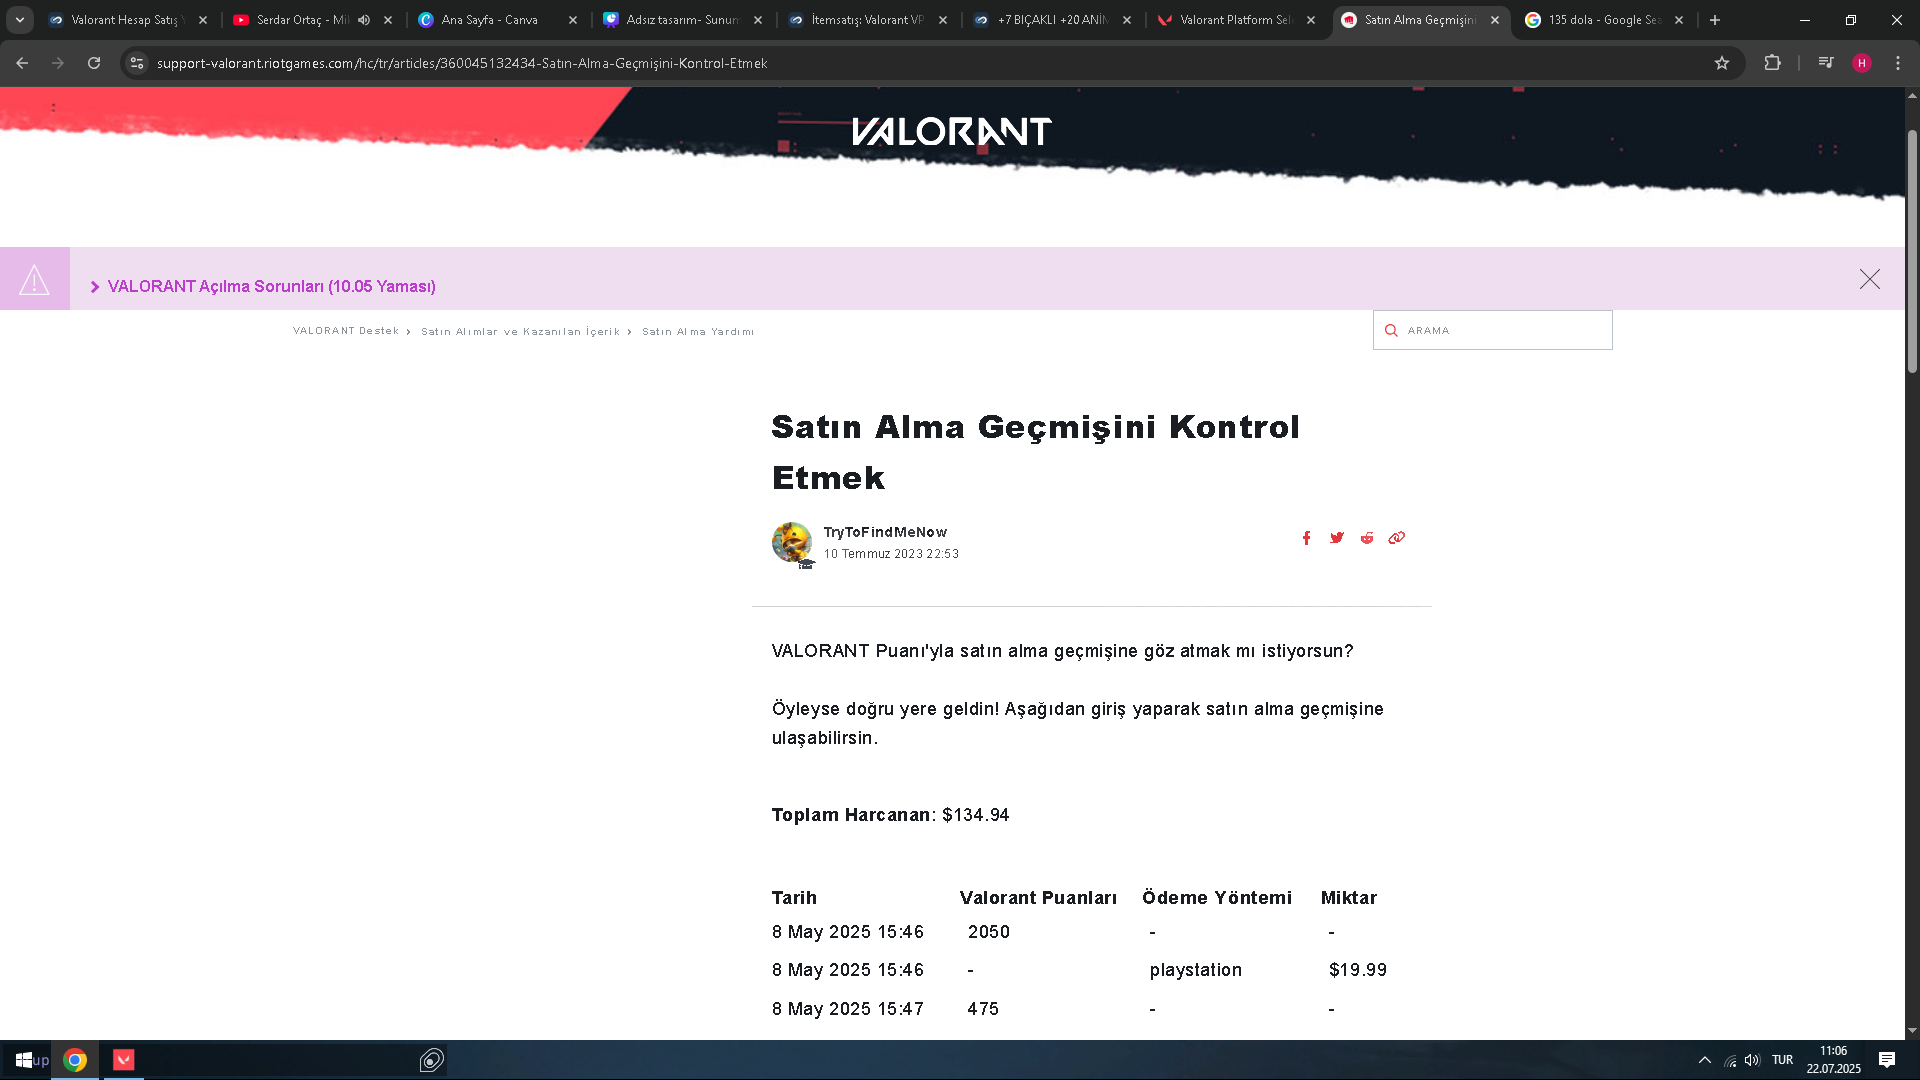This screenshot has height=1080, width=1920.
Task: Open Chrome three-dot menu
Action: pos(1898,63)
